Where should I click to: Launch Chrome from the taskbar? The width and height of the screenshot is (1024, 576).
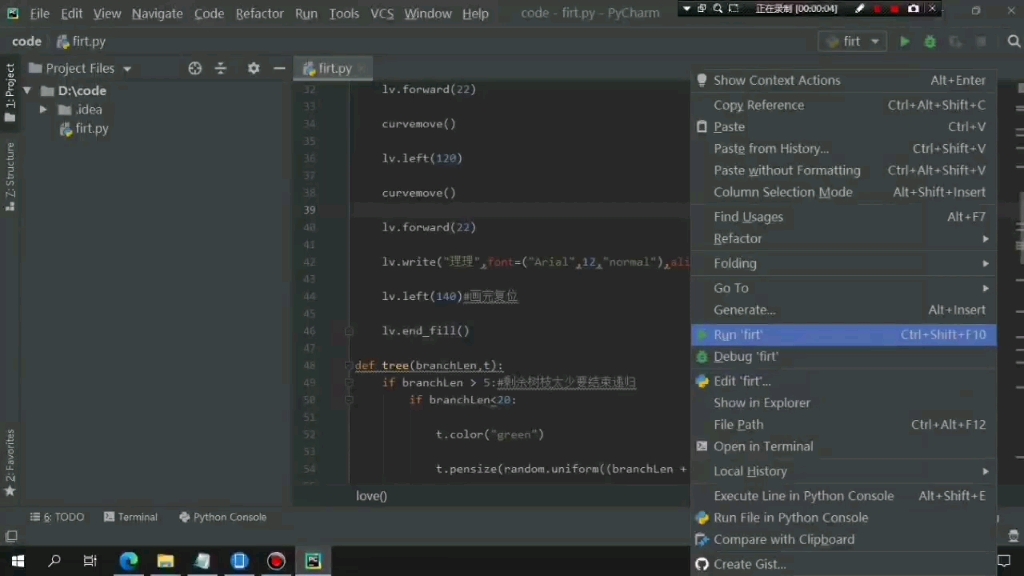click(x=128, y=561)
